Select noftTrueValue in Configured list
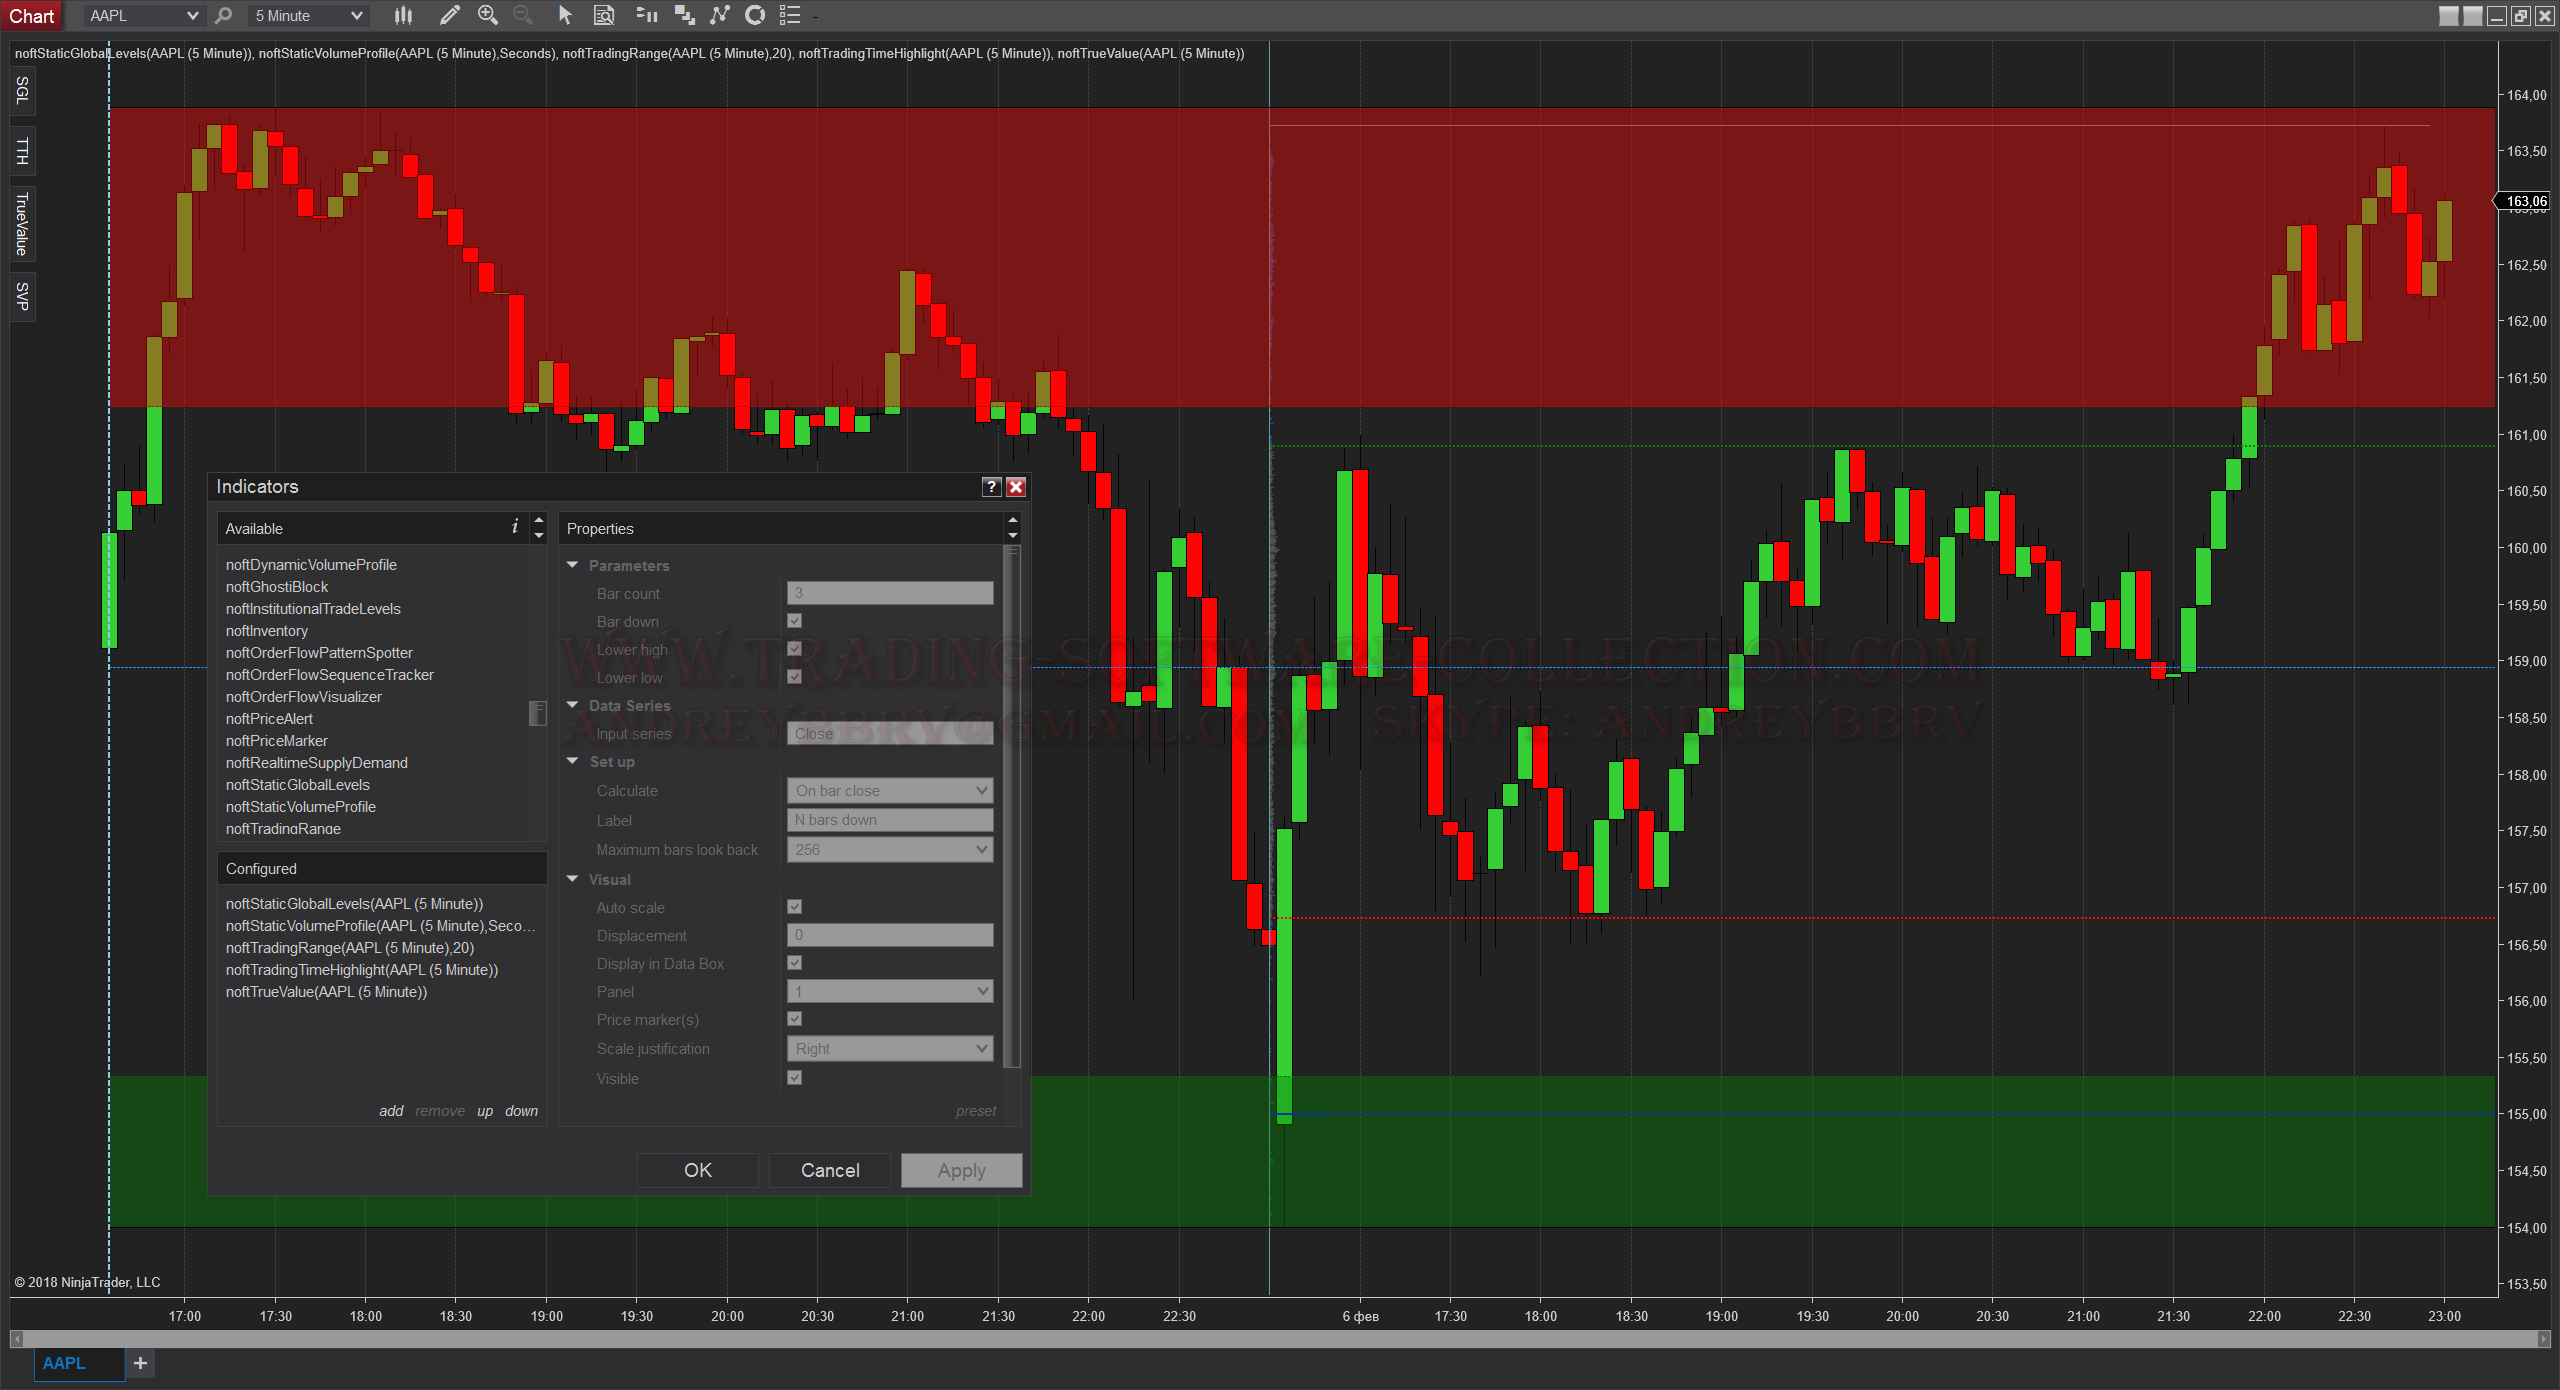2560x1390 pixels. 326,992
